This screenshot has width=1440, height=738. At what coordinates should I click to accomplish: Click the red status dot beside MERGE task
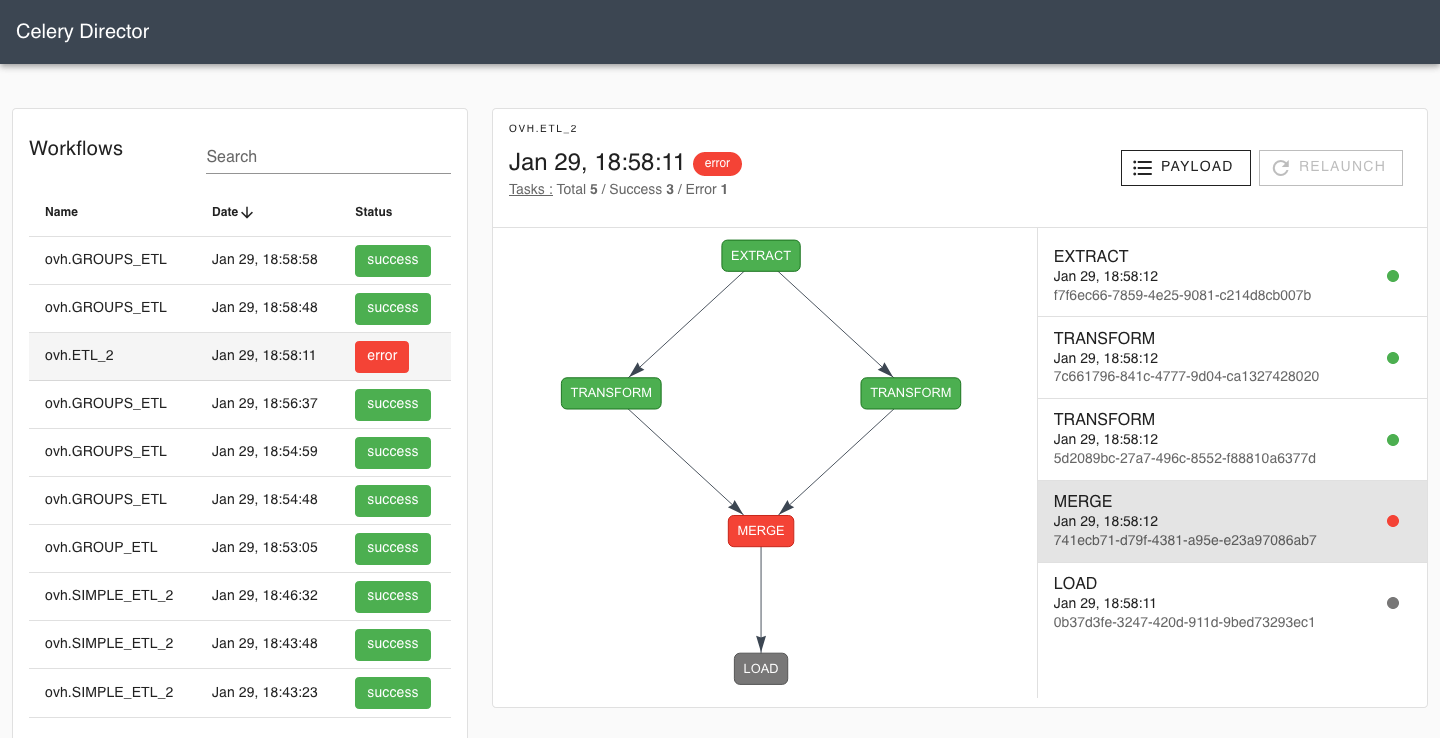[x=1393, y=520]
